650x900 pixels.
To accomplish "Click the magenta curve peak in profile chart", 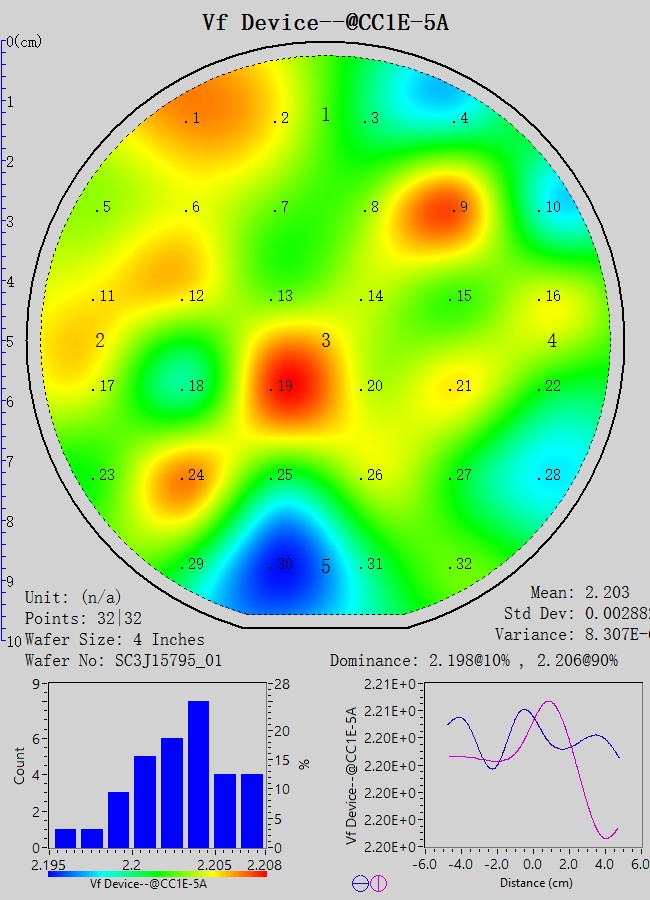I will point(547,702).
